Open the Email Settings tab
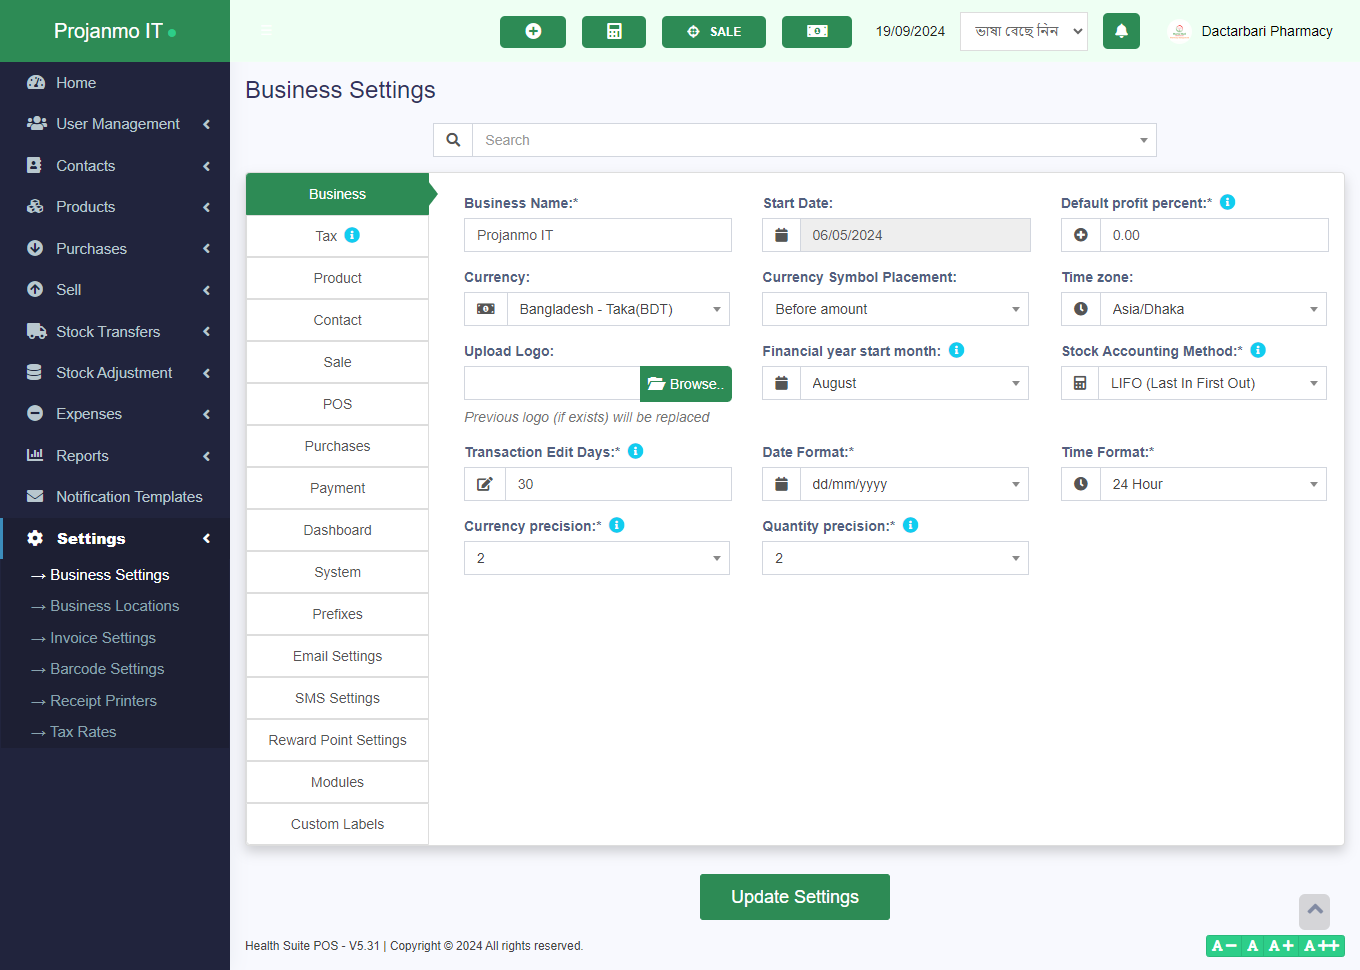 pyautogui.click(x=337, y=656)
